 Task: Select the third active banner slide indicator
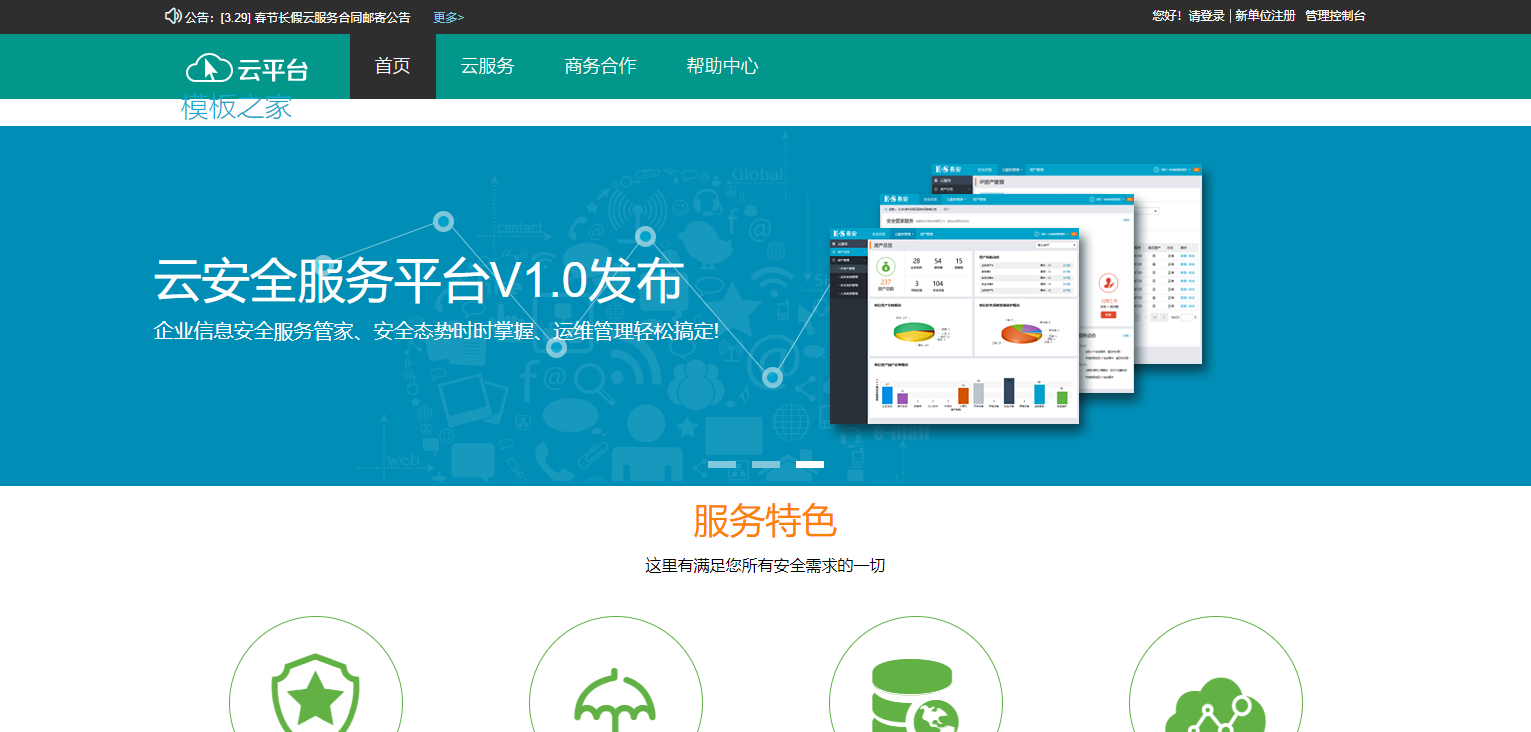(x=810, y=464)
